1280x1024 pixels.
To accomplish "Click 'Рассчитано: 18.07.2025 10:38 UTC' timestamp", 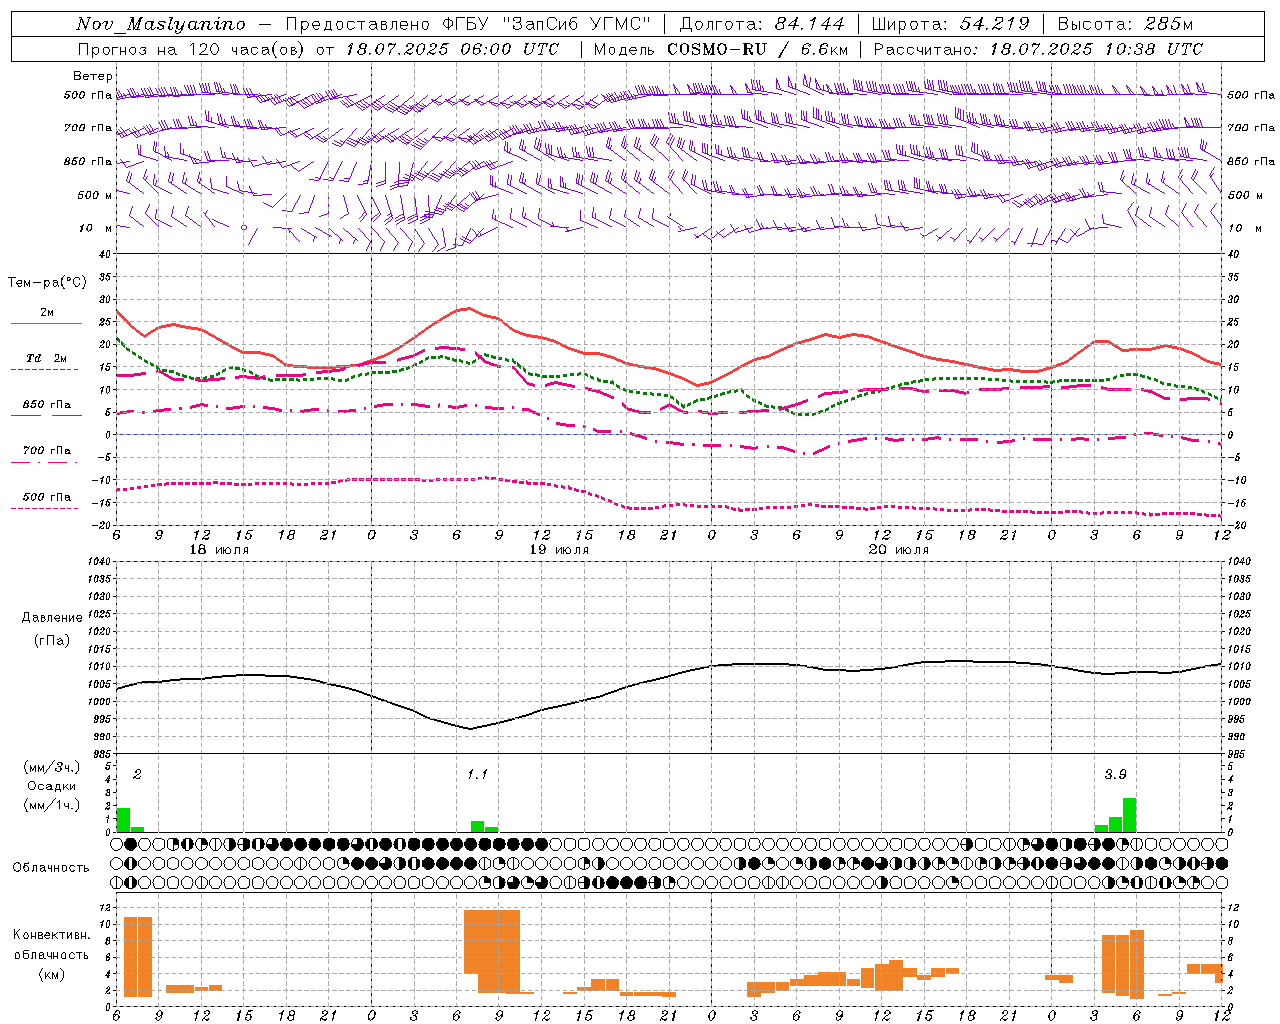I will pyautogui.click(x=1038, y=49).
